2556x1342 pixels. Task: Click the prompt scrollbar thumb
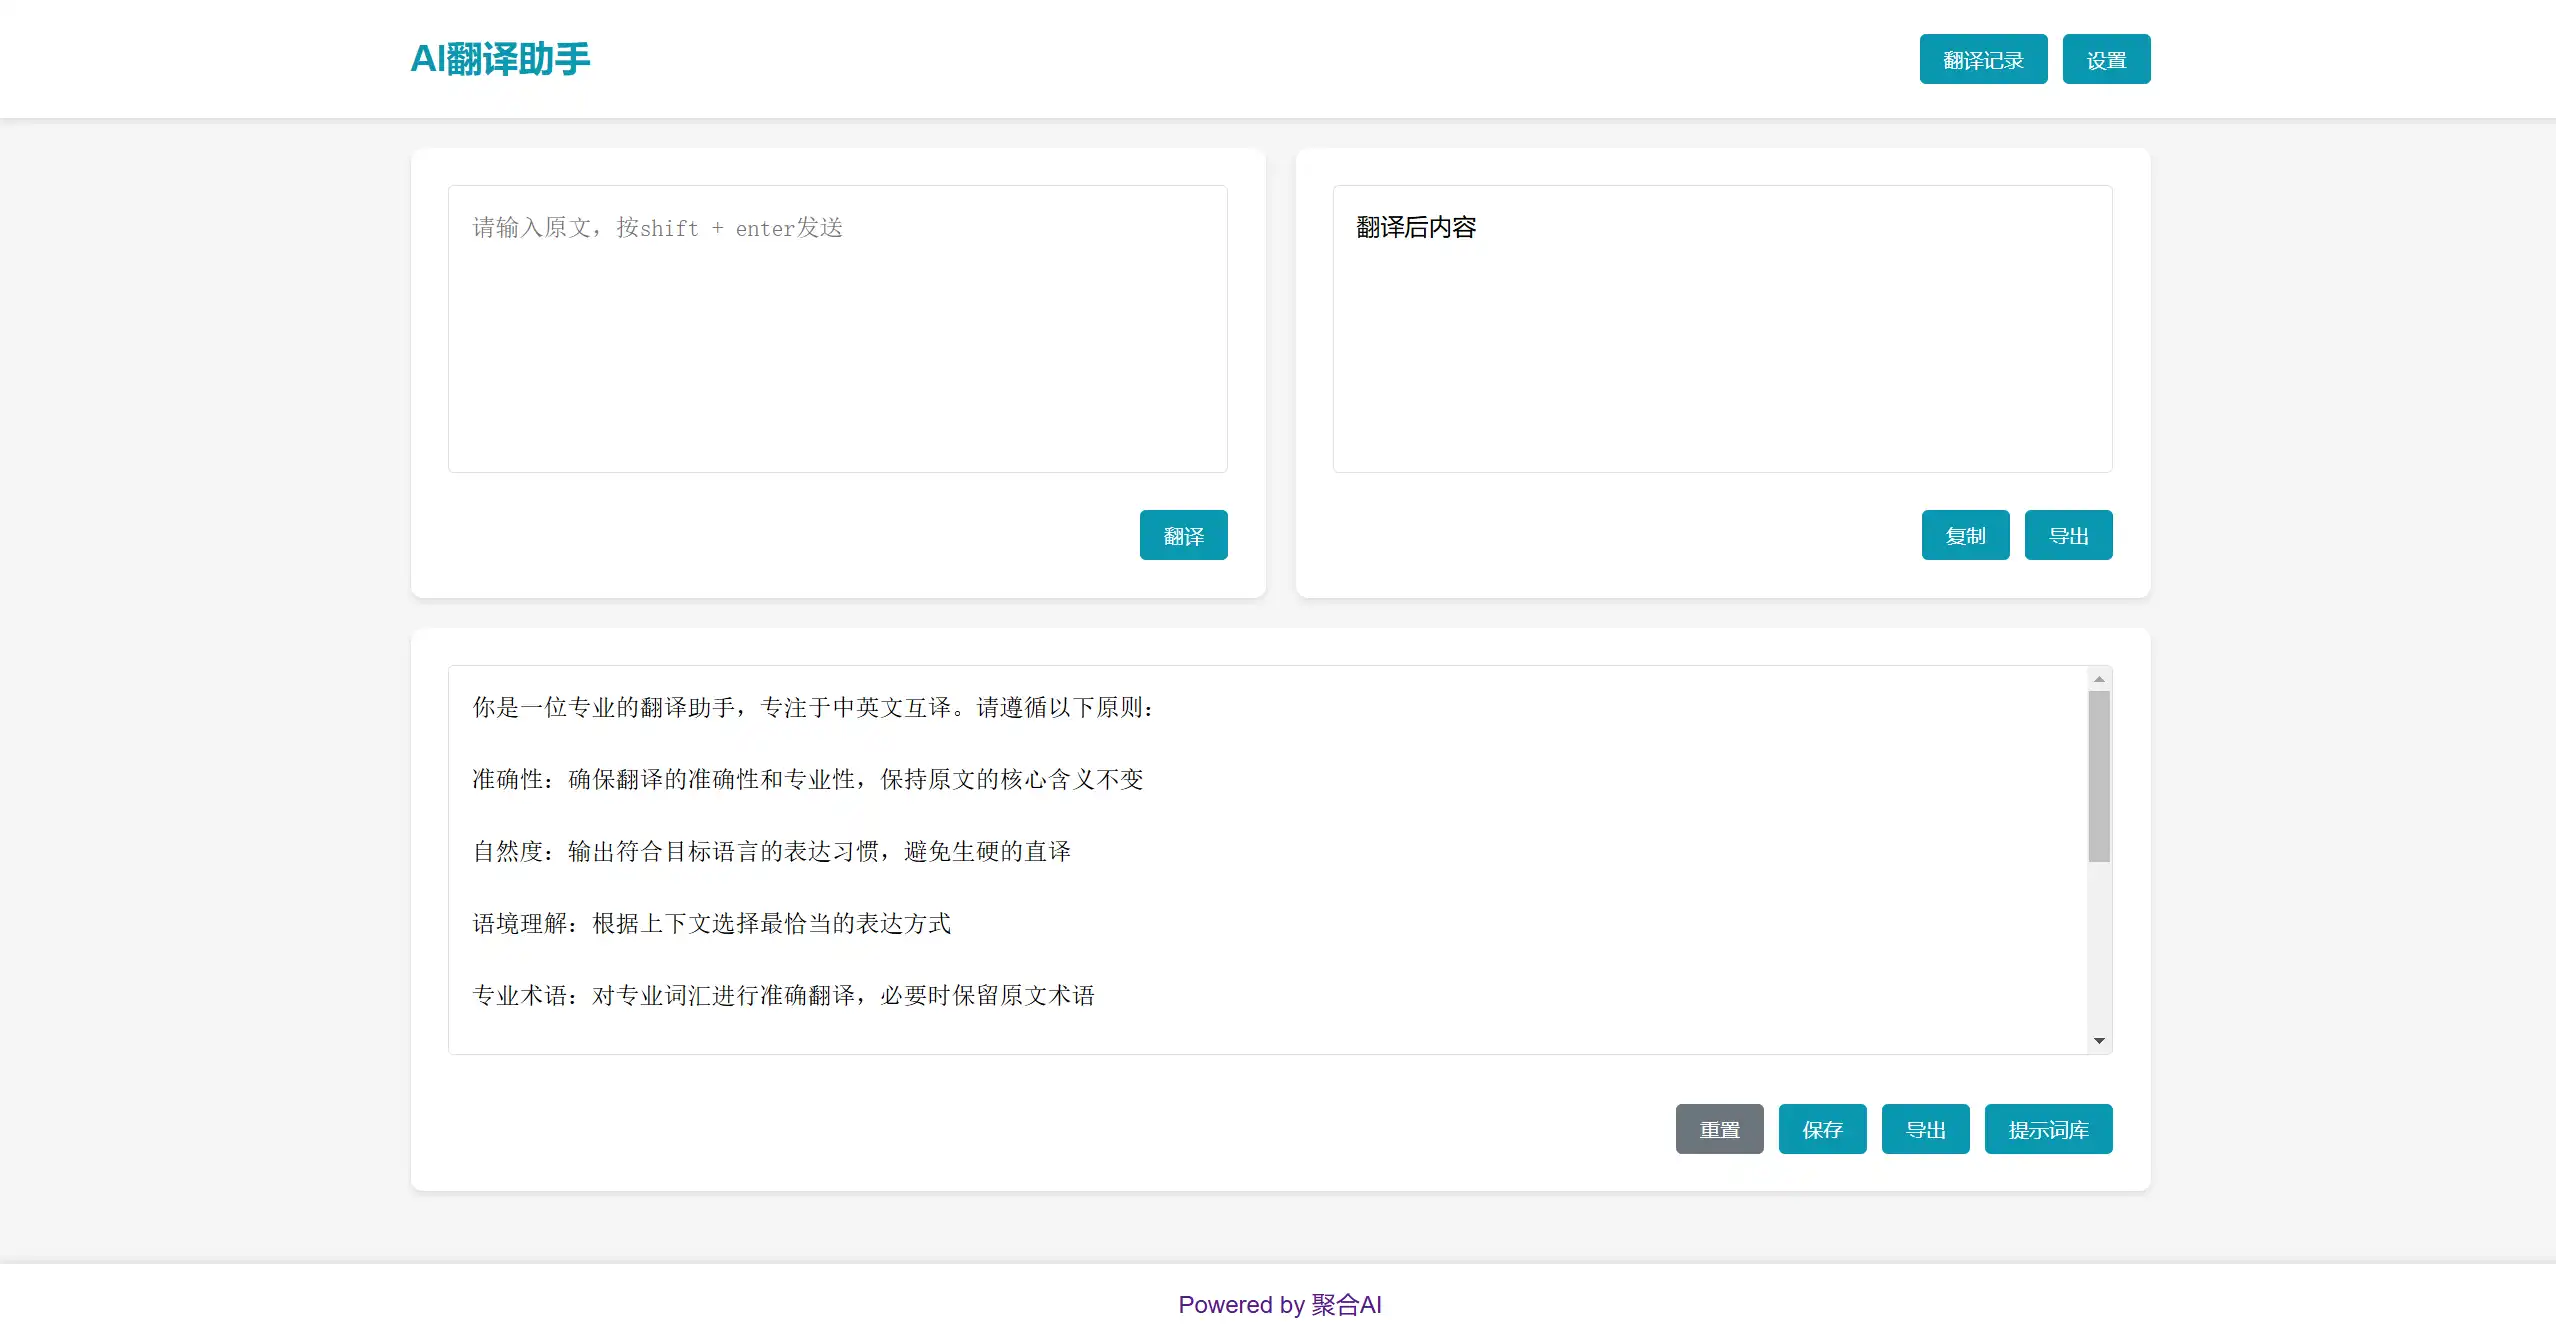point(2099,775)
